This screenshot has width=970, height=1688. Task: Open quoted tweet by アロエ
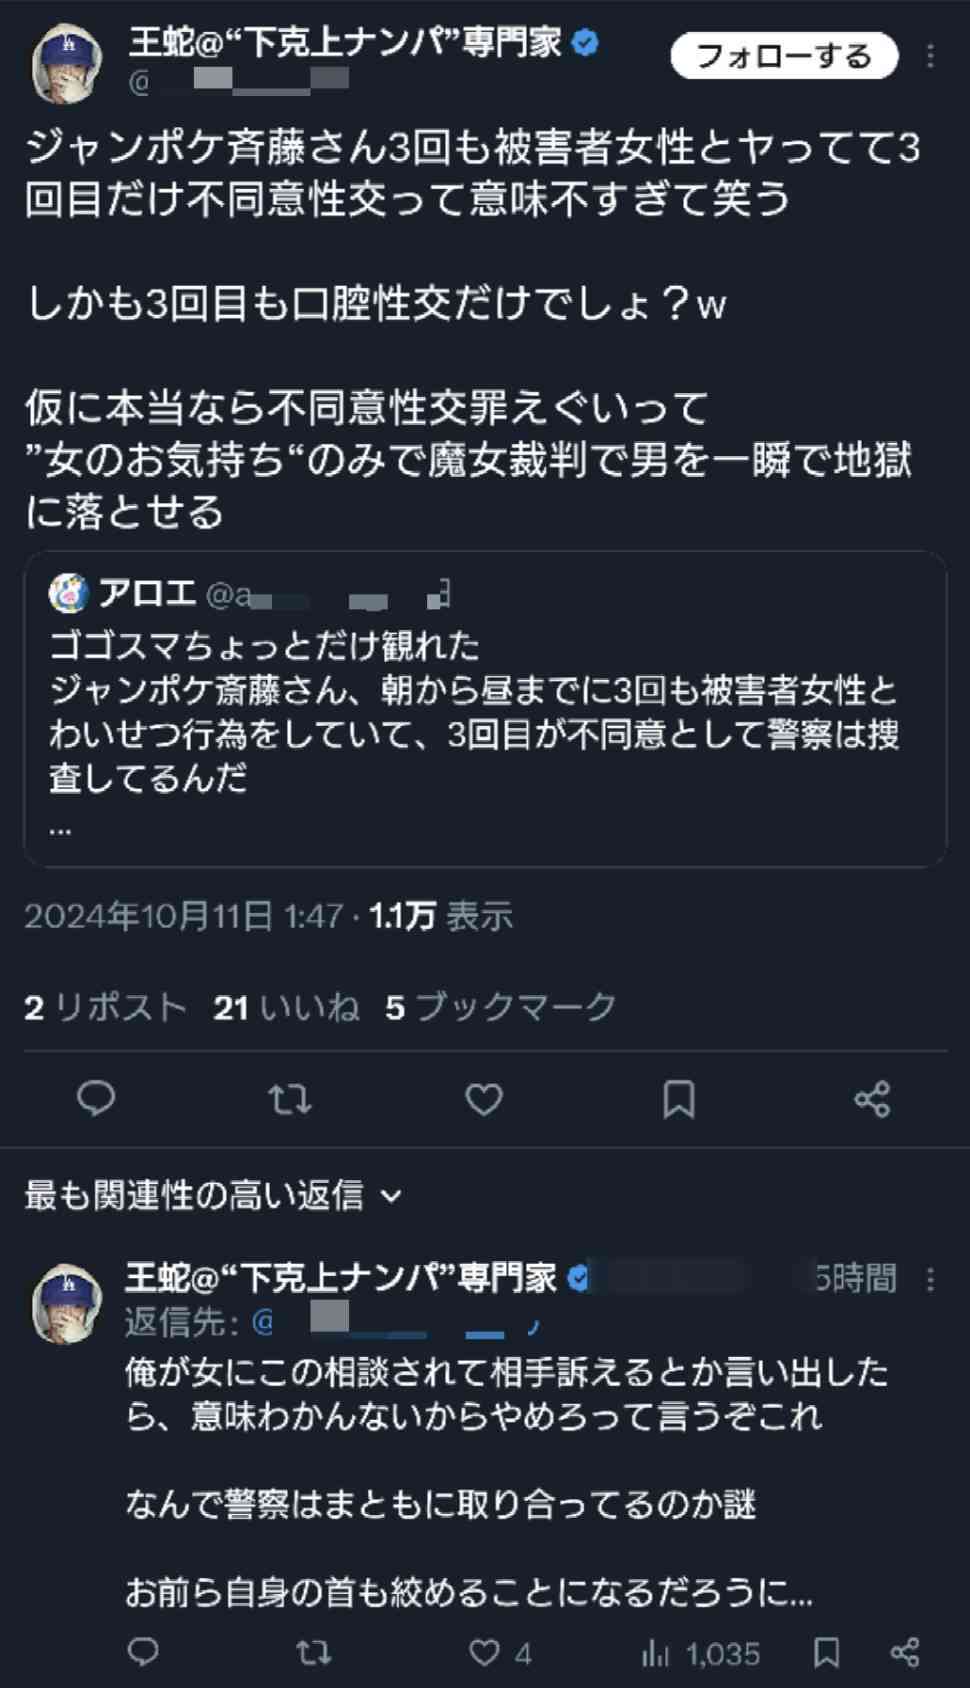[x=485, y=709]
